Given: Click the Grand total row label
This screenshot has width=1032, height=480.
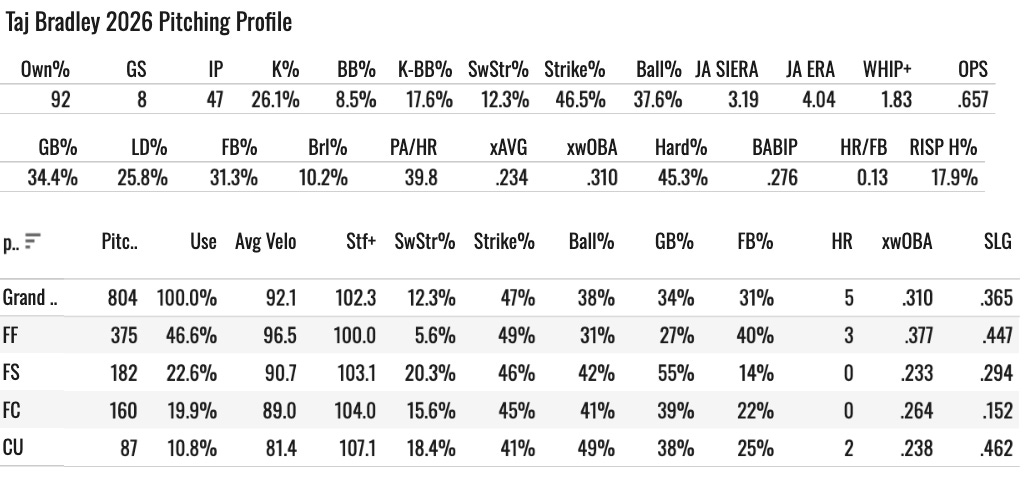Looking at the screenshot, I should click(x=30, y=298).
